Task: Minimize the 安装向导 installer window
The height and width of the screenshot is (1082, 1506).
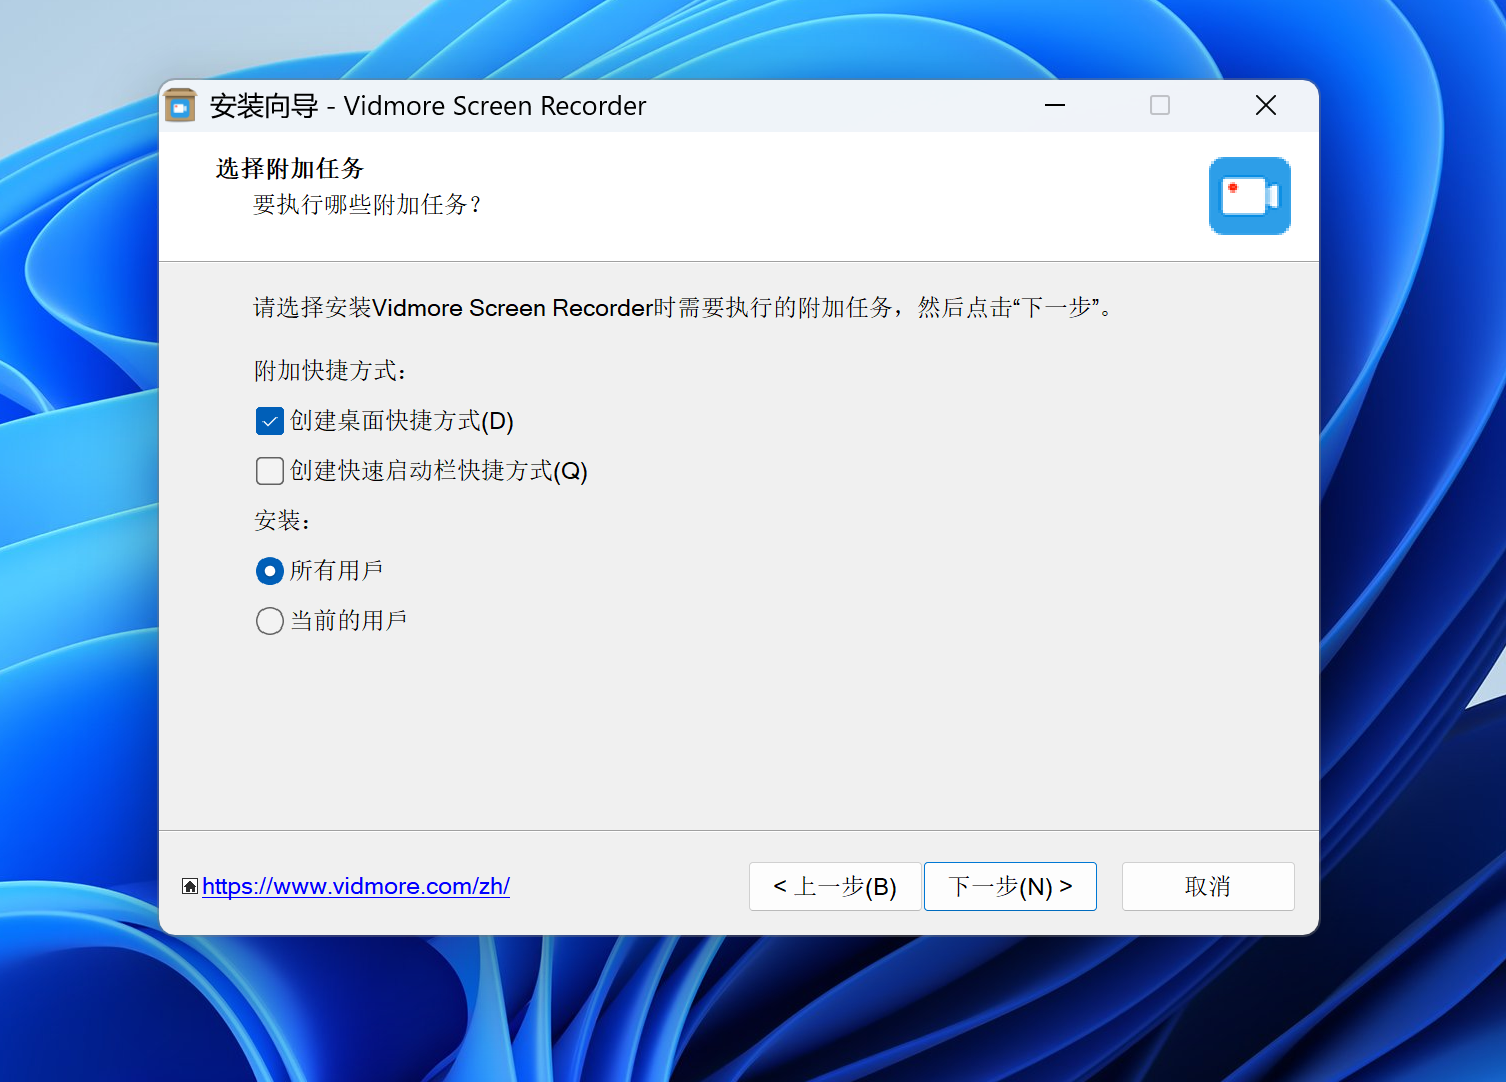Action: (1055, 105)
